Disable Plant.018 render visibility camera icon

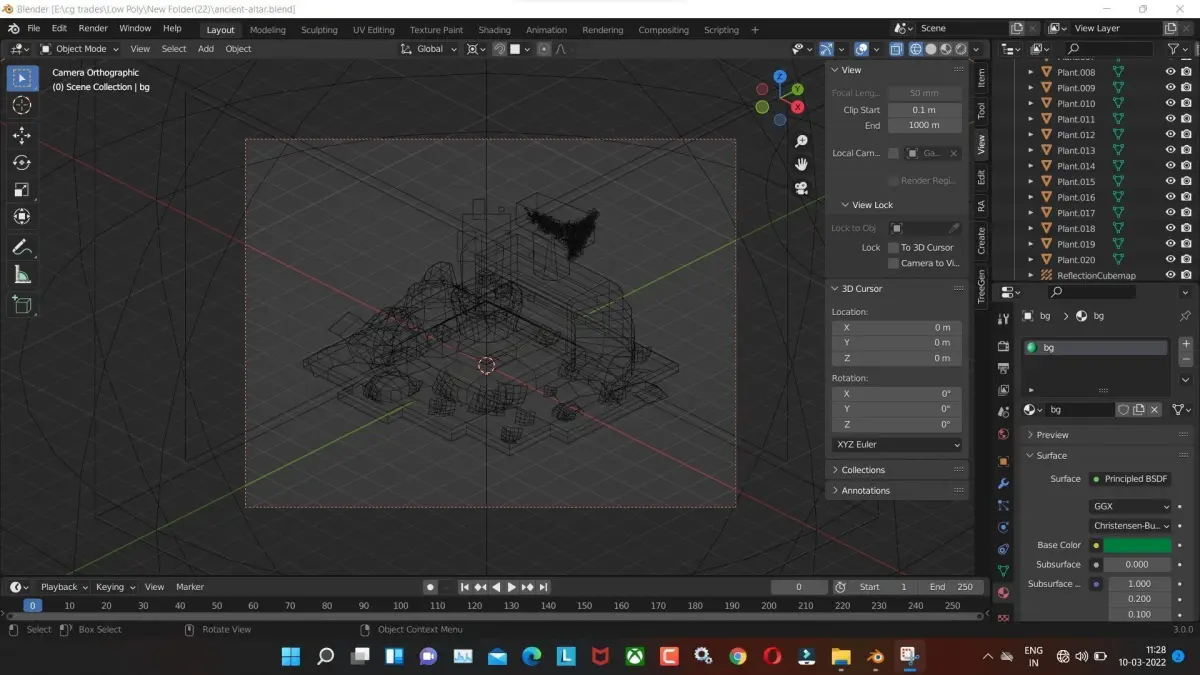tap(1186, 228)
